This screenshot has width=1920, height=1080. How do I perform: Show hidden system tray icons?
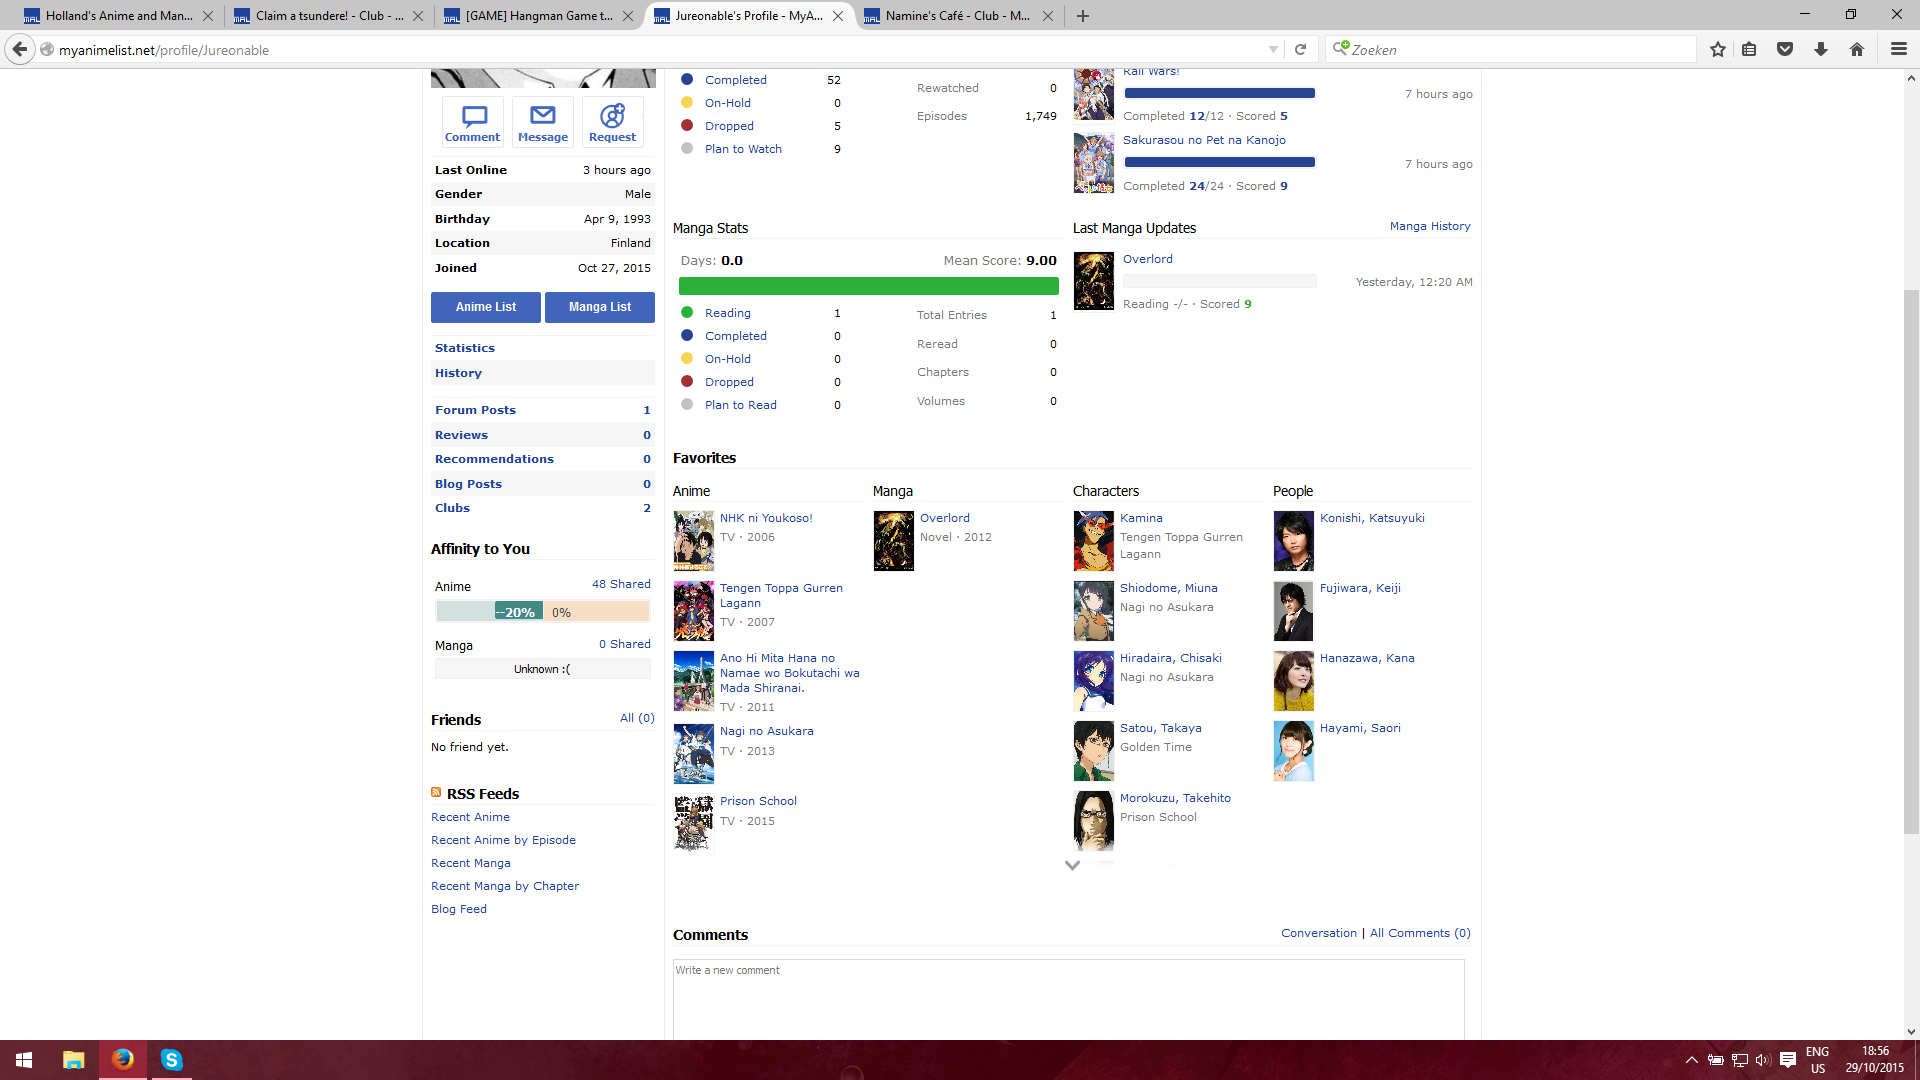coord(1691,1060)
